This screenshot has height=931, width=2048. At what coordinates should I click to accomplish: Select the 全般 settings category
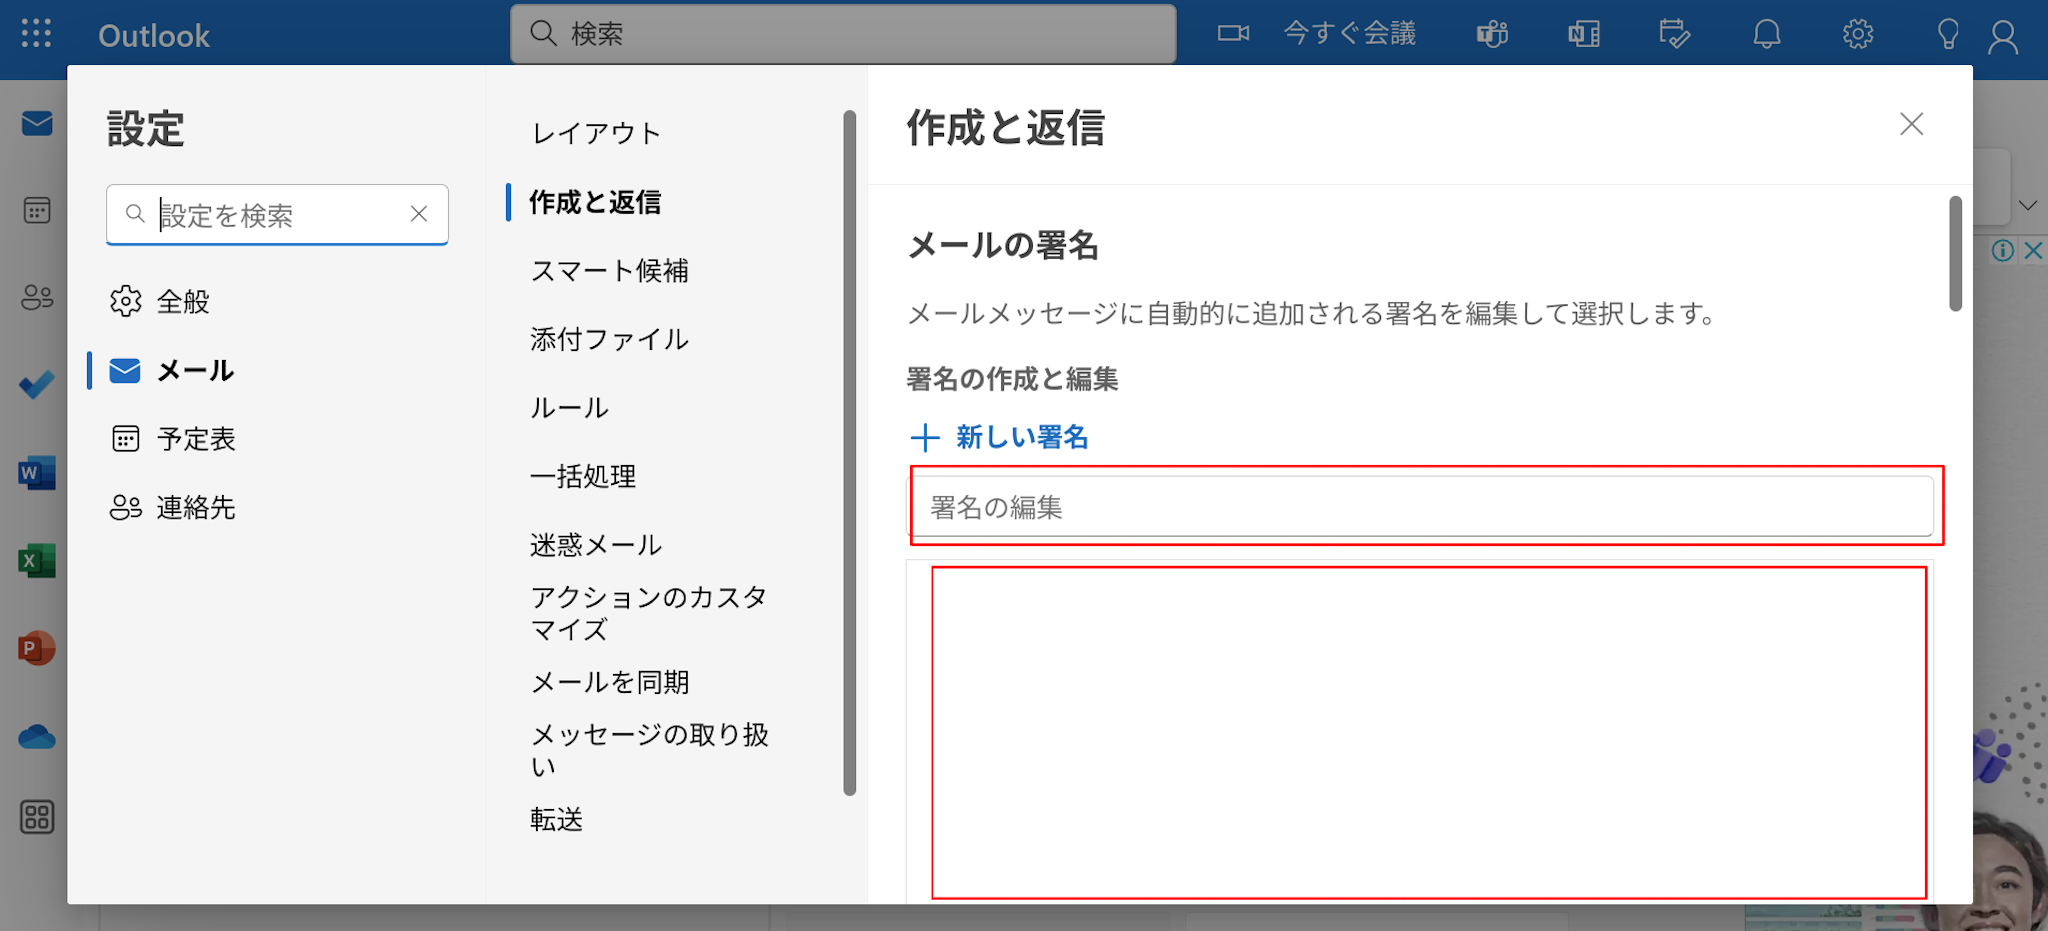click(x=182, y=301)
